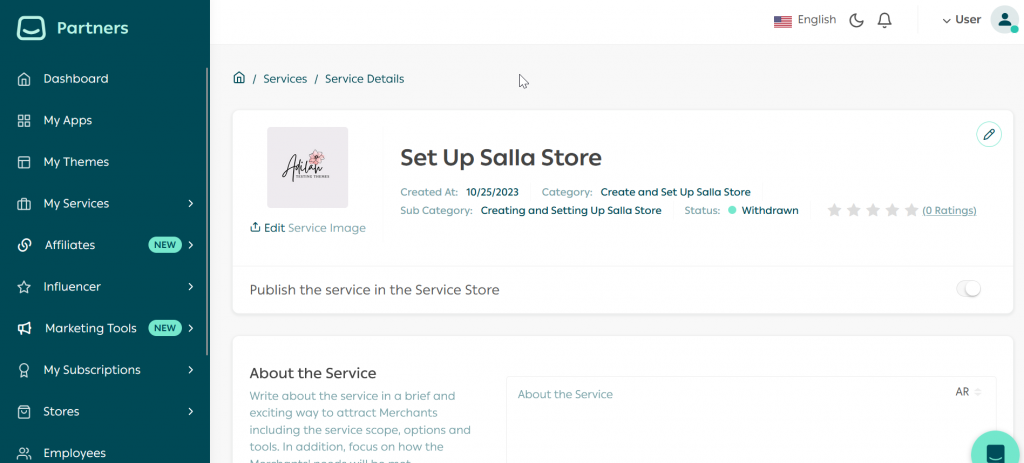1024x463 pixels.
Task: Expand the Affiliates sidebar section
Action: click(x=190, y=245)
